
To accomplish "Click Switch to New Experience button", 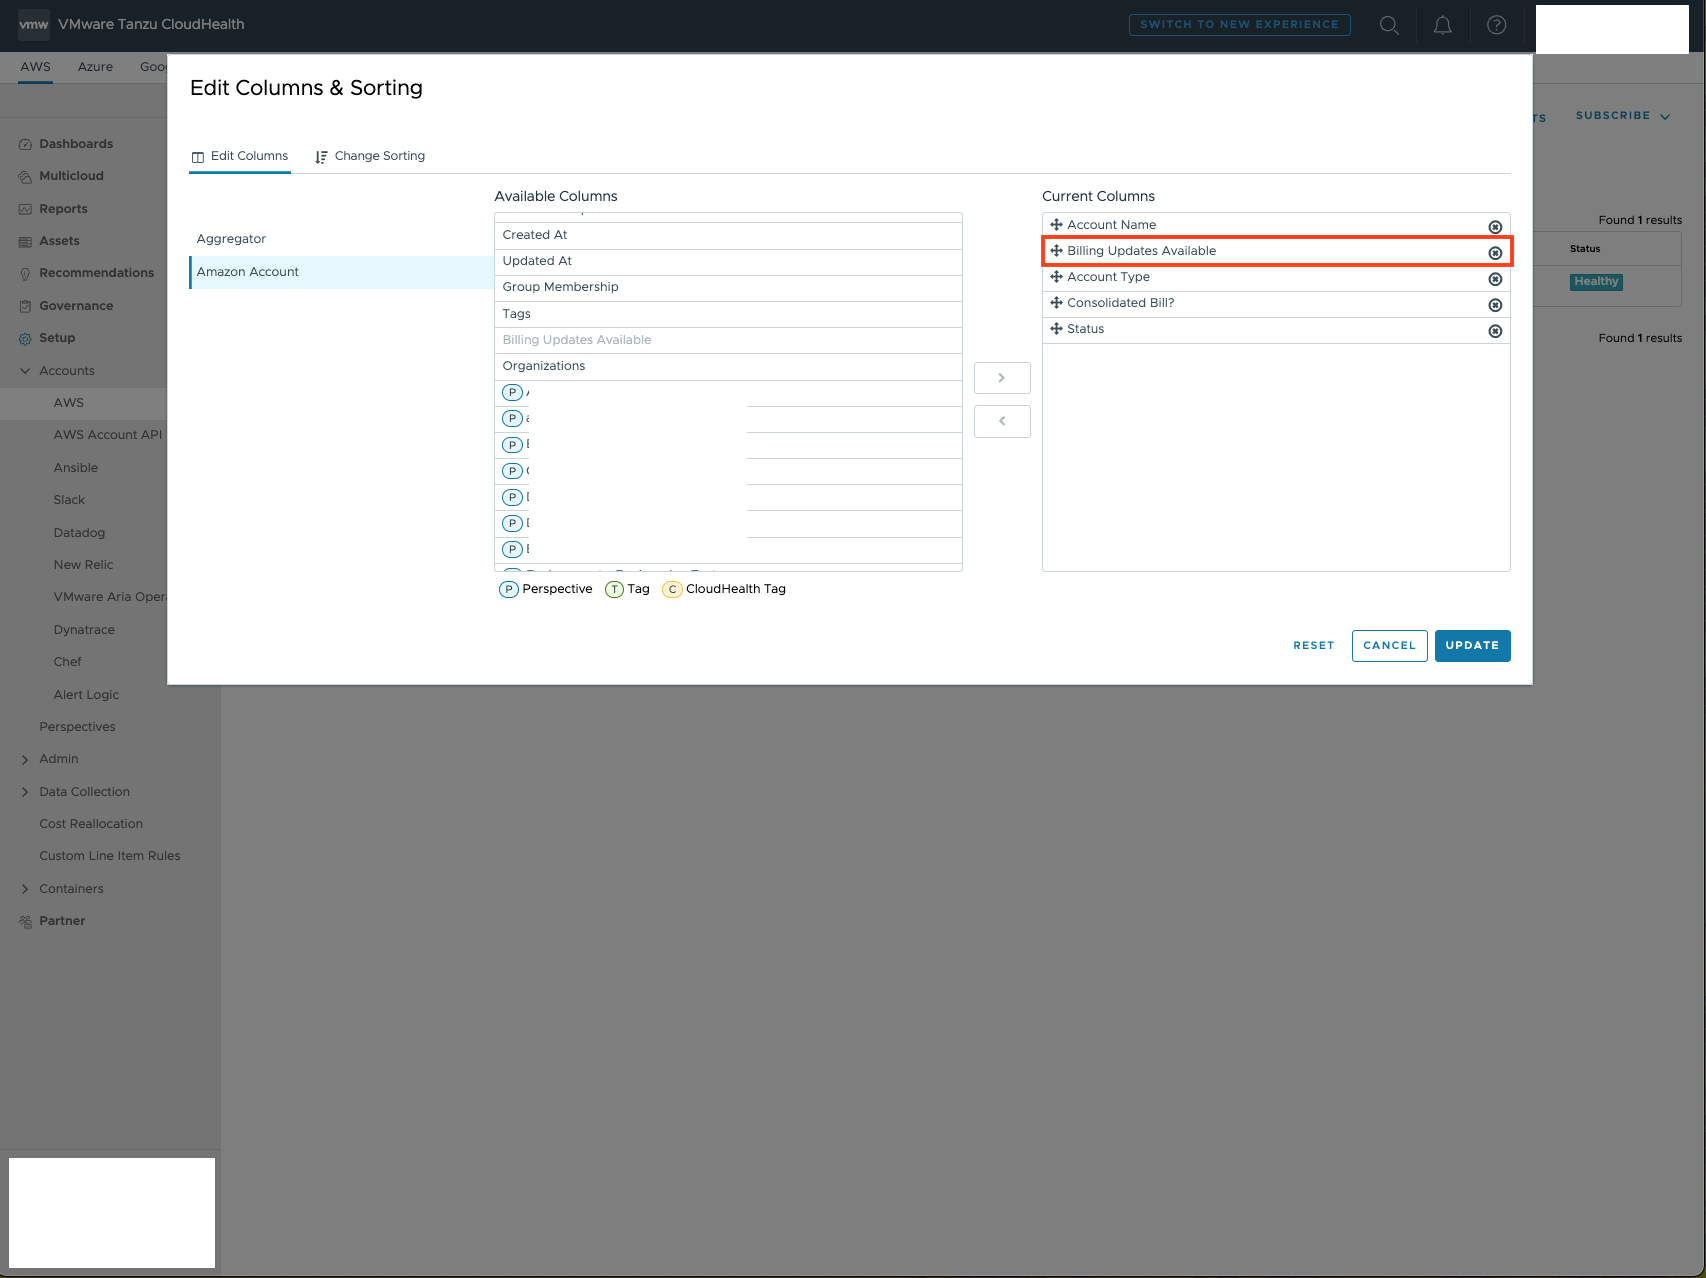I will point(1239,25).
